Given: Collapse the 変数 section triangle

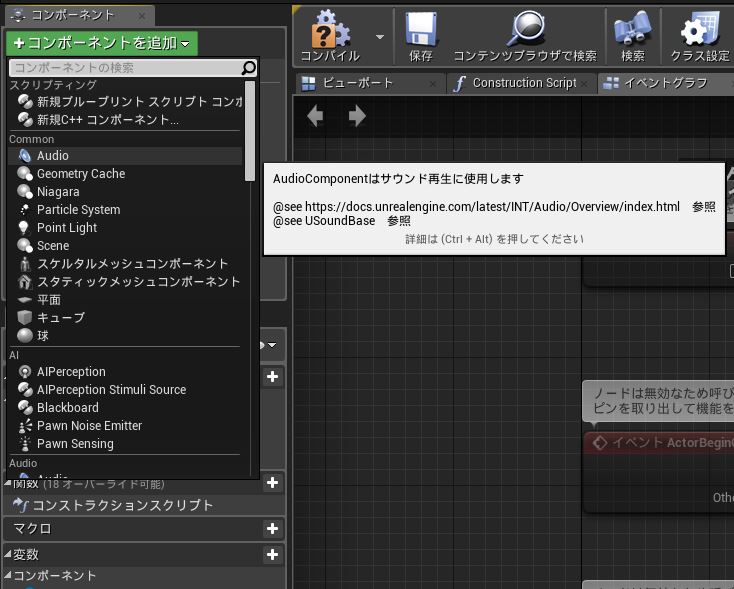Looking at the screenshot, I should pyautogui.click(x=7, y=554).
